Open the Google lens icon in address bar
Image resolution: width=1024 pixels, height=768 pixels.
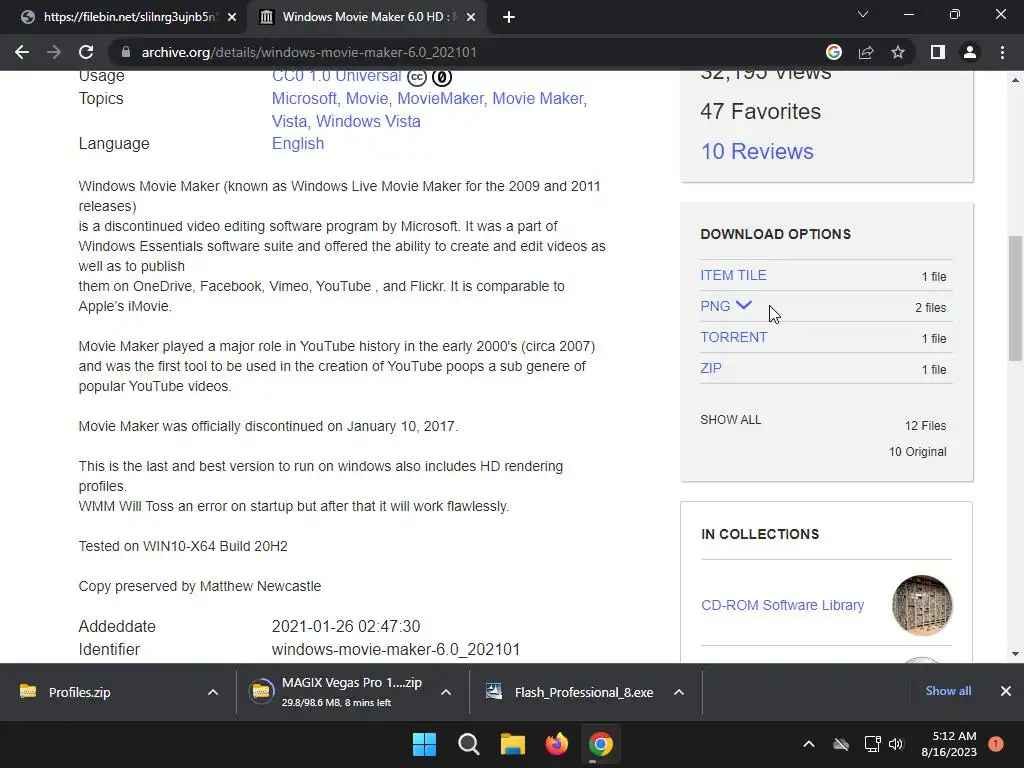pyautogui.click(x=834, y=52)
